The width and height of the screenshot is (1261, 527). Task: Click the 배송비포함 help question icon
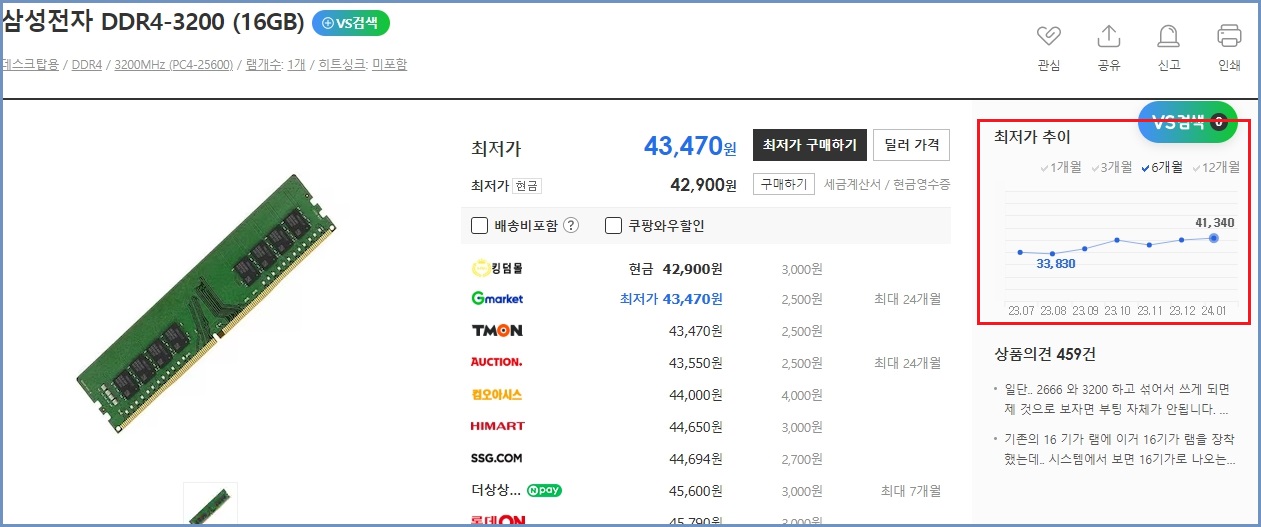(x=571, y=225)
